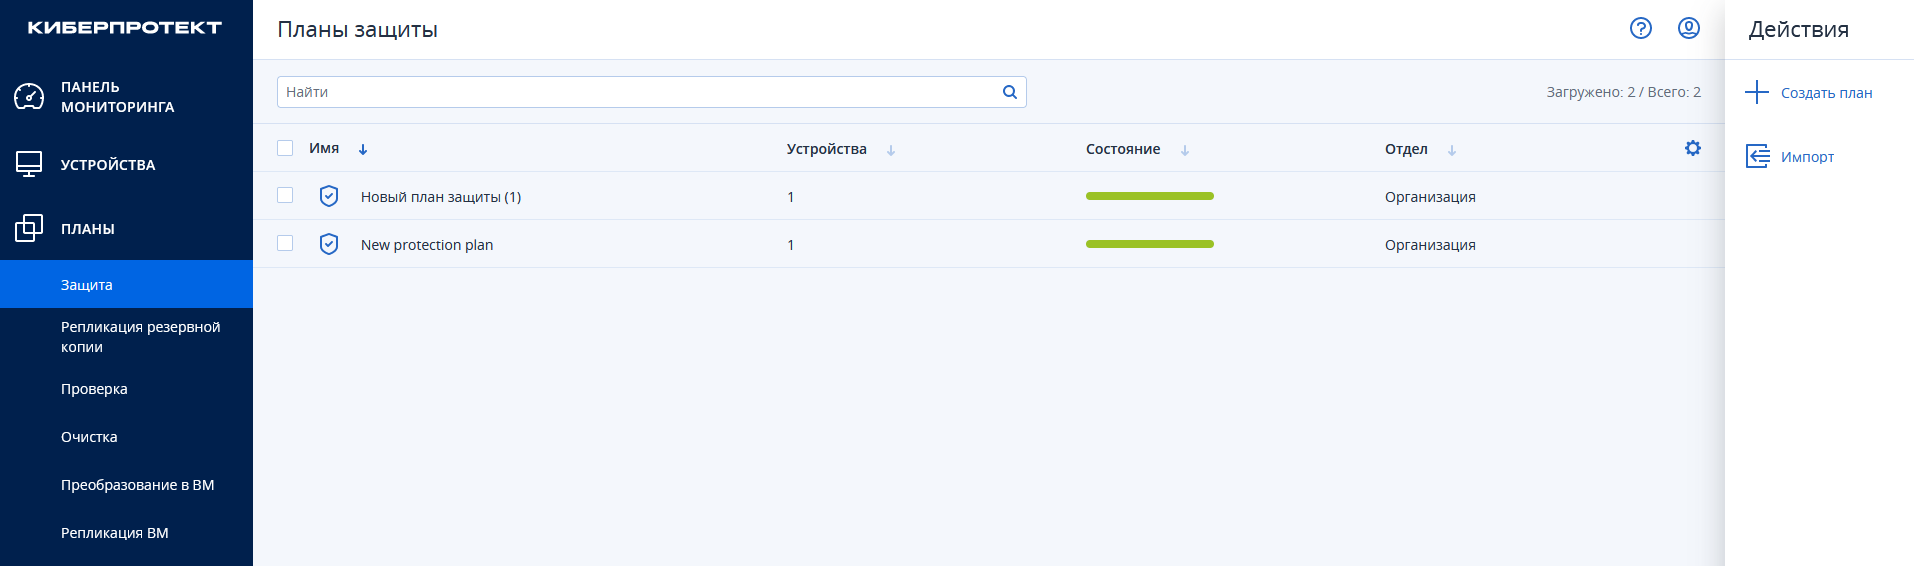Image resolution: width=1914 pixels, height=566 pixels.
Task: Click the Devices monitor icon in sidebar
Action: coord(29,164)
